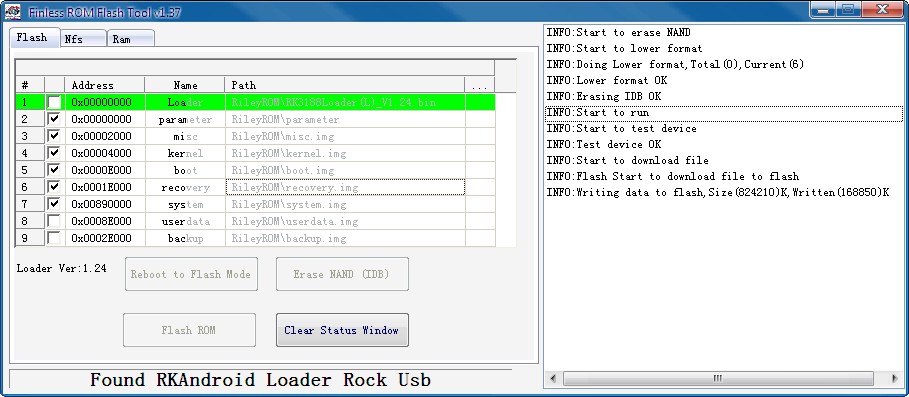This screenshot has width=909, height=397.
Task: Switch to the Nfs tab
Action: pos(83,39)
